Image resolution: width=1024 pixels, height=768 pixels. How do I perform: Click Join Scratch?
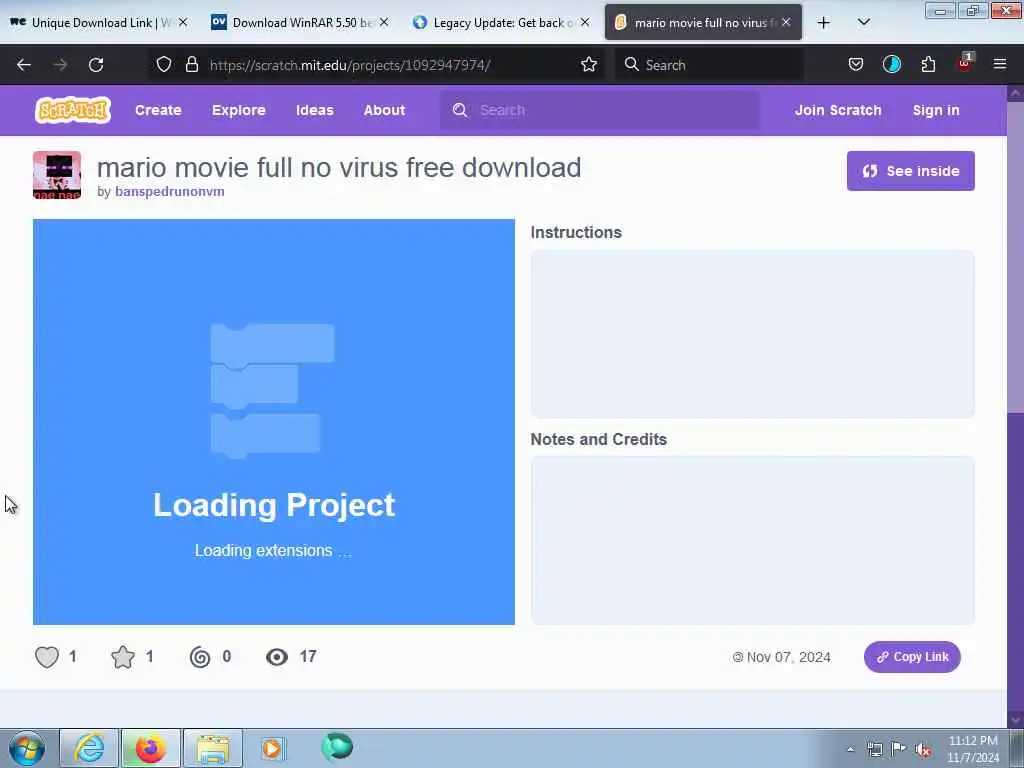pos(838,110)
